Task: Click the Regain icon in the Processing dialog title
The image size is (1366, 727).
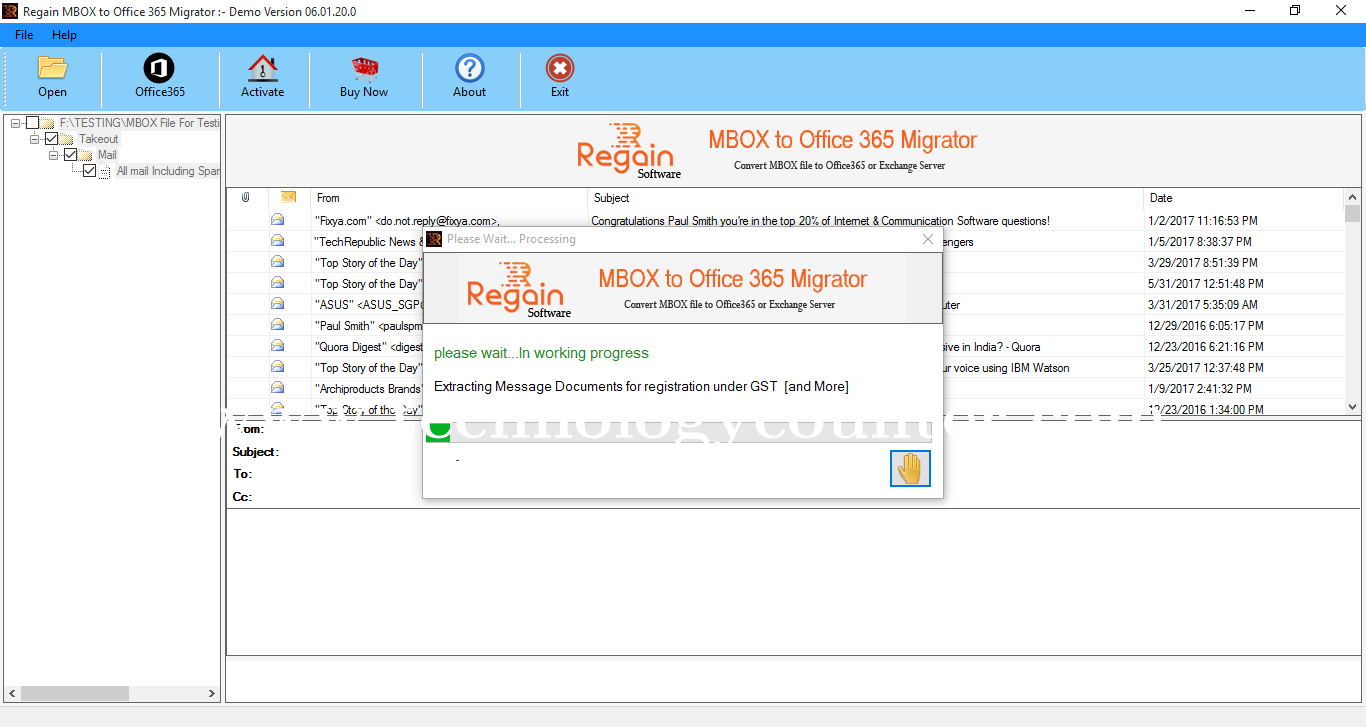Action: [434, 239]
